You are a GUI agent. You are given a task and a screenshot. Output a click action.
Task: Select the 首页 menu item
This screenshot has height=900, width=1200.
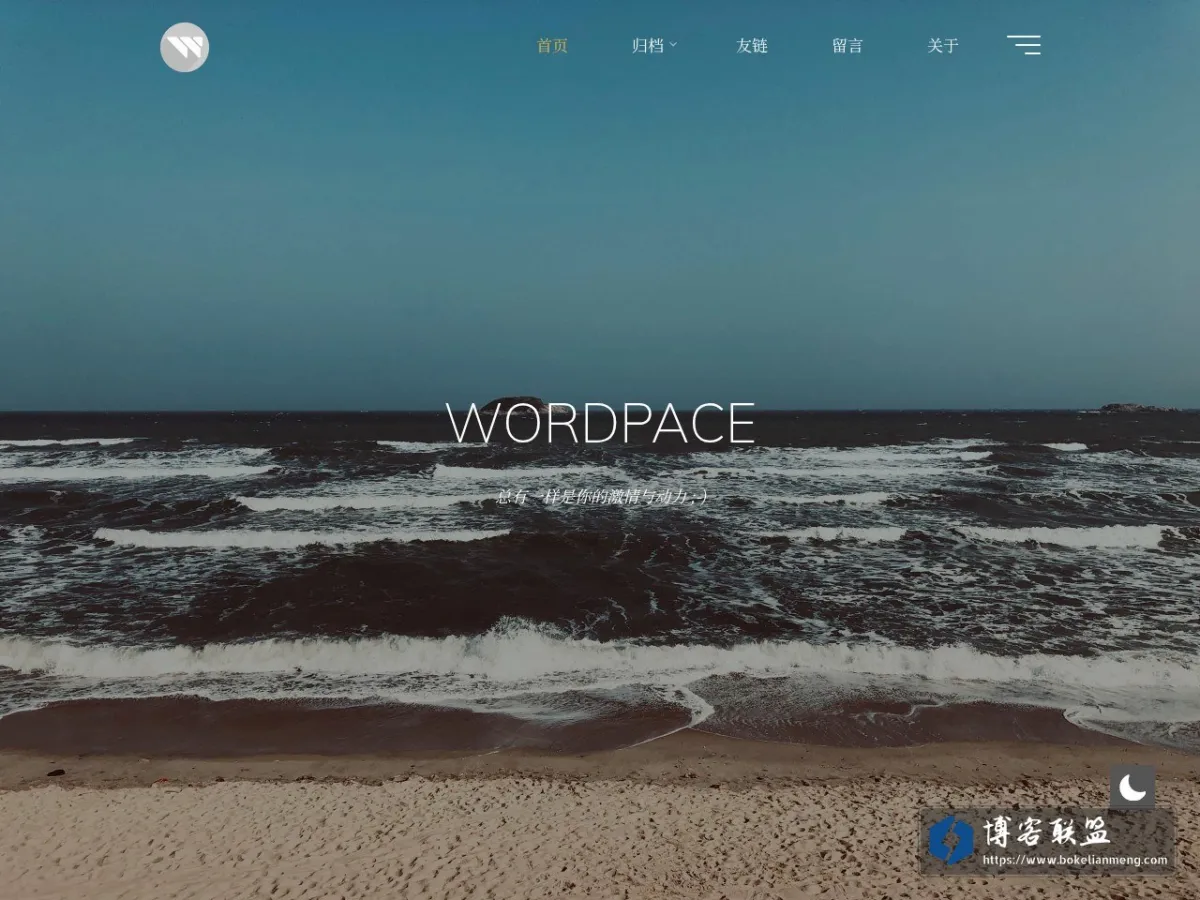(x=552, y=45)
